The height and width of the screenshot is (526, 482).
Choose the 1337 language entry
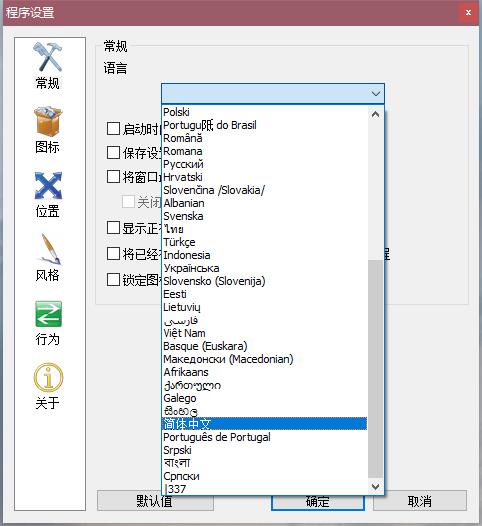coord(265,489)
